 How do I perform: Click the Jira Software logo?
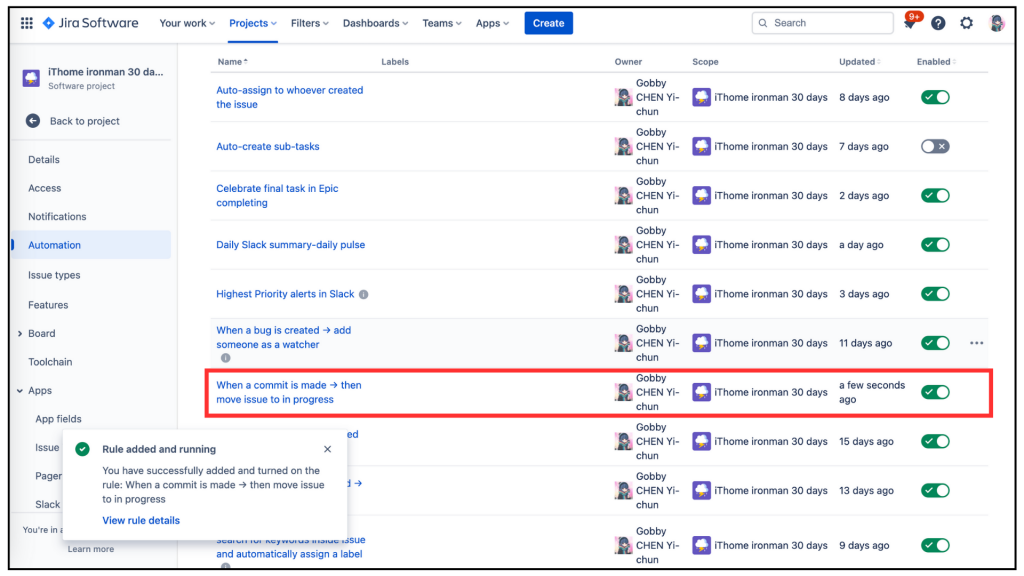[x=91, y=23]
